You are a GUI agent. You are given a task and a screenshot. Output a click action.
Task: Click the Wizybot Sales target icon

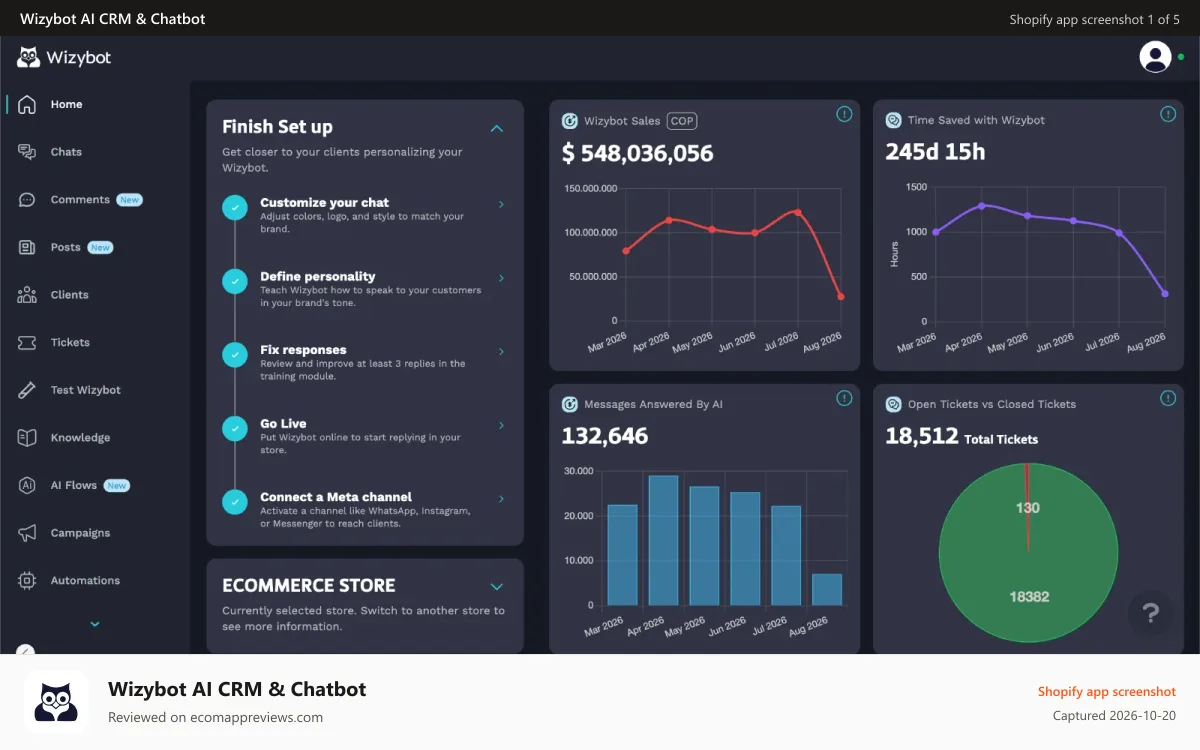point(570,121)
